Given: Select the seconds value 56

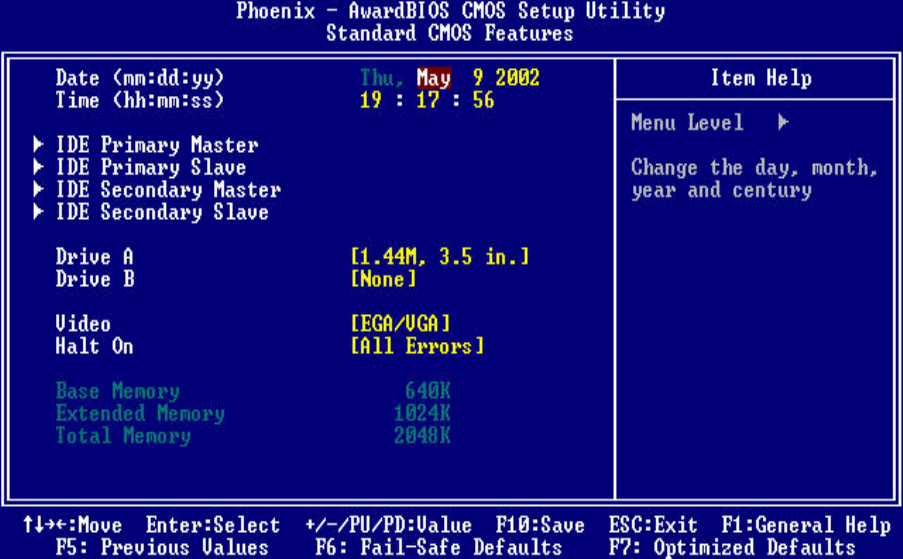Looking at the screenshot, I should [x=484, y=100].
